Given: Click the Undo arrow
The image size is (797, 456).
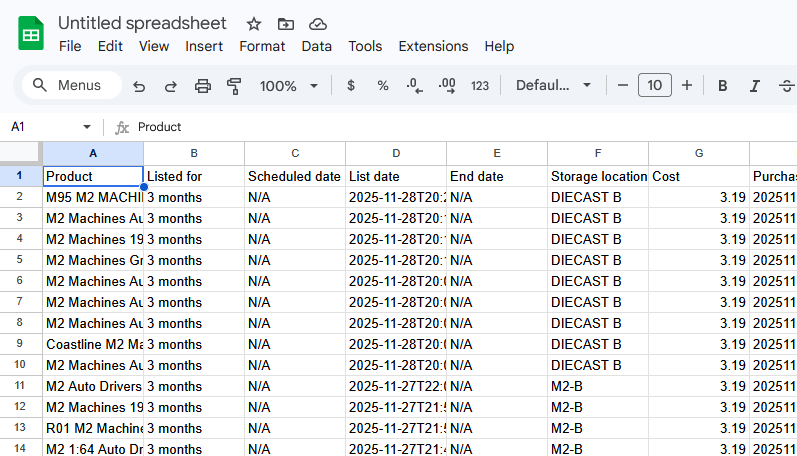Looking at the screenshot, I should tap(139, 86).
